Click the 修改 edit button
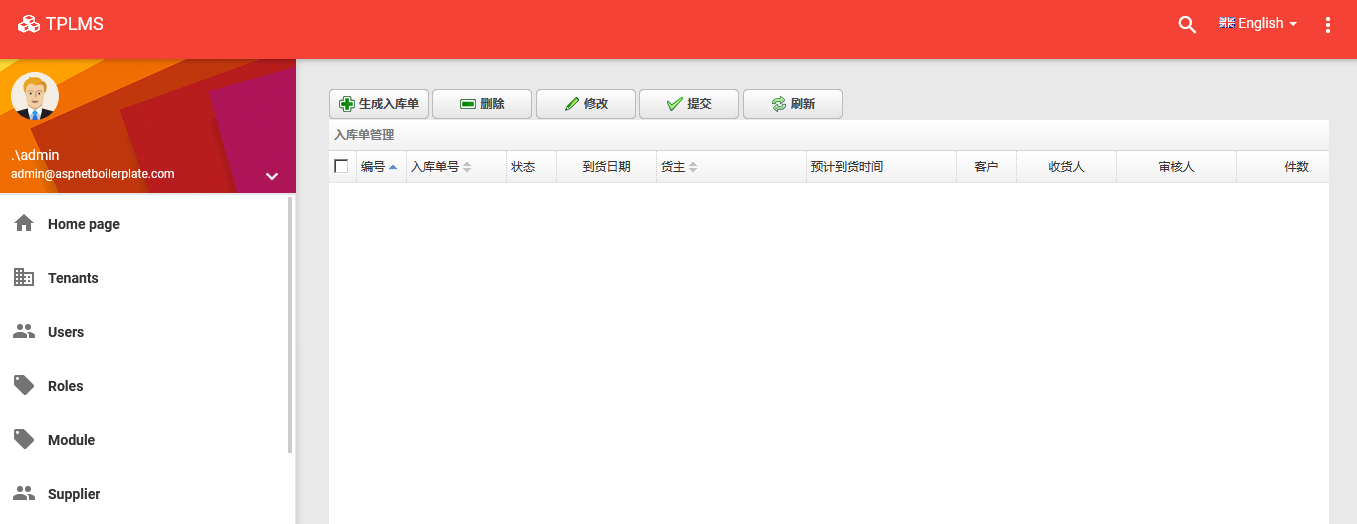 pyautogui.click(x=586, y=104)
